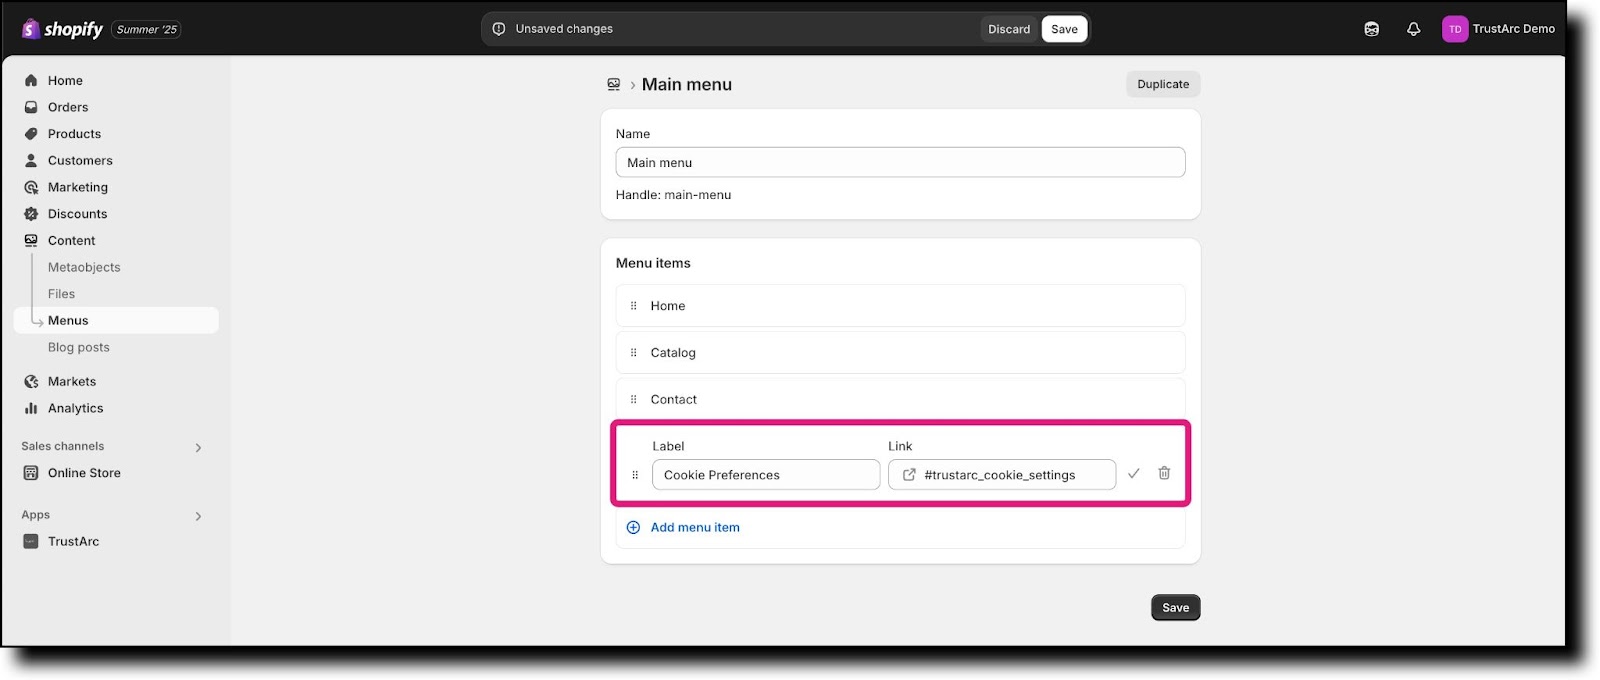Screen dimensions: 1600x680
Task: Click the Duplicate button
Action: [1163, 84]
